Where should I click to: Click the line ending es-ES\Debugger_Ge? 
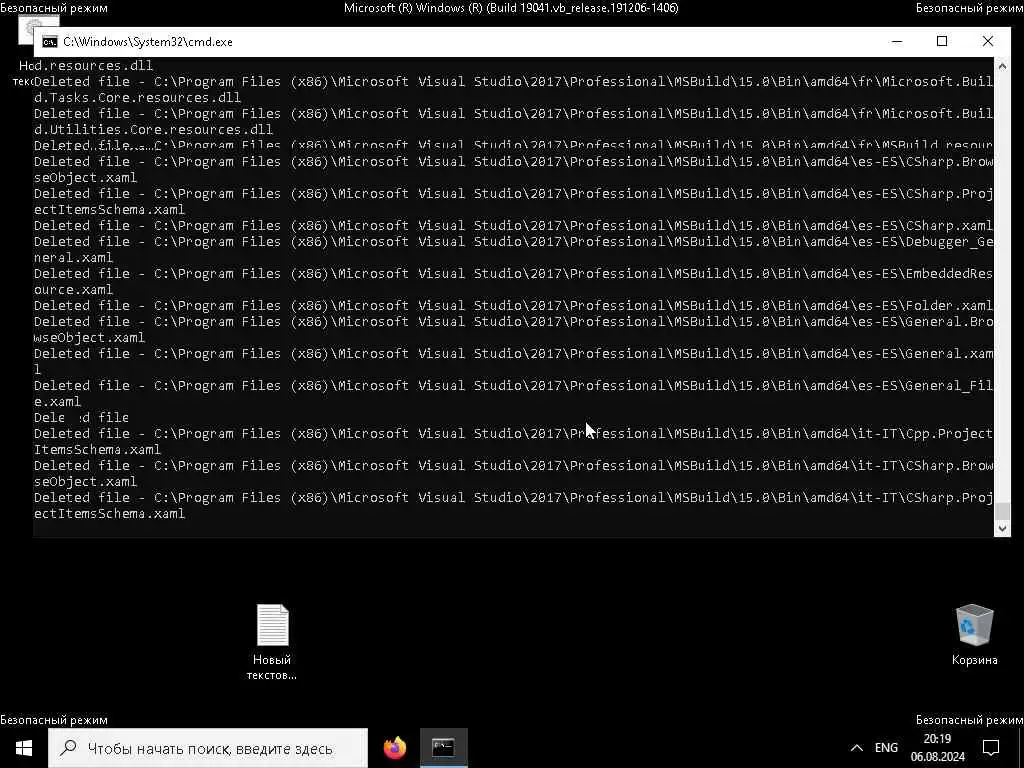point(513,242)
